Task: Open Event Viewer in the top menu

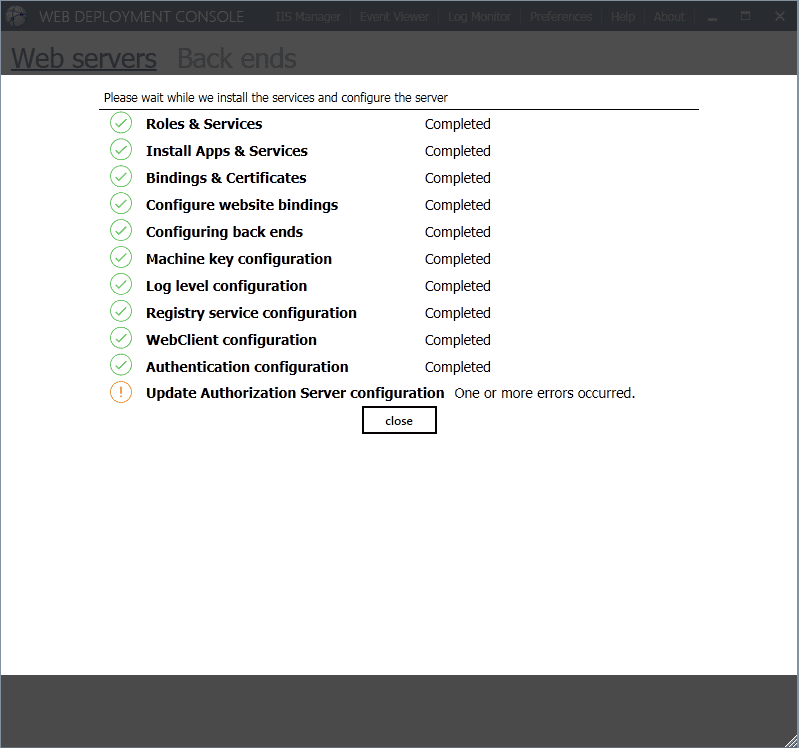Action: pyautogui.click(x=394, y=17)
